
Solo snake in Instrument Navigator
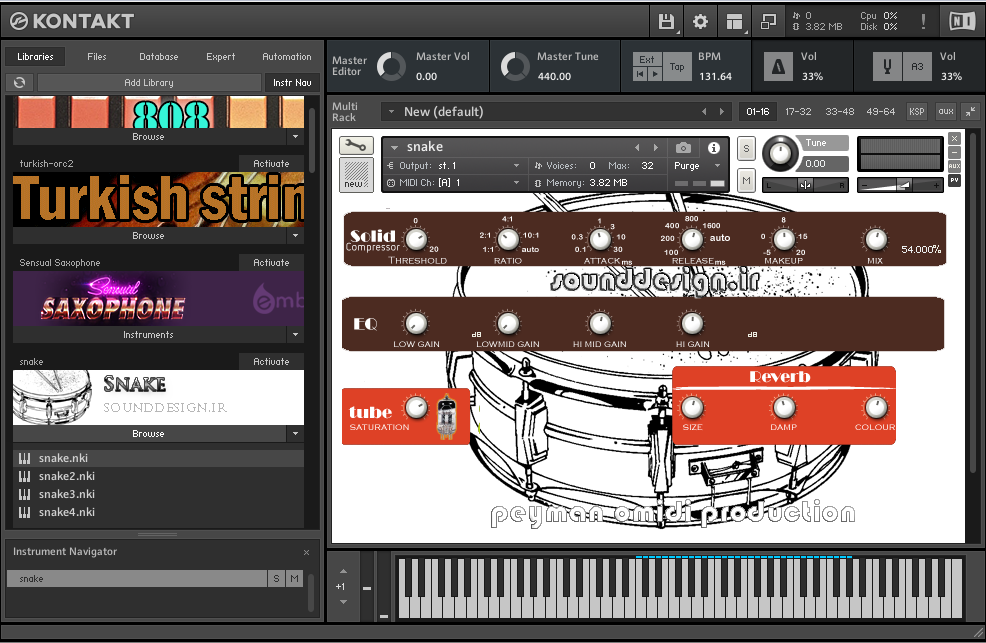tap(276, 579)
